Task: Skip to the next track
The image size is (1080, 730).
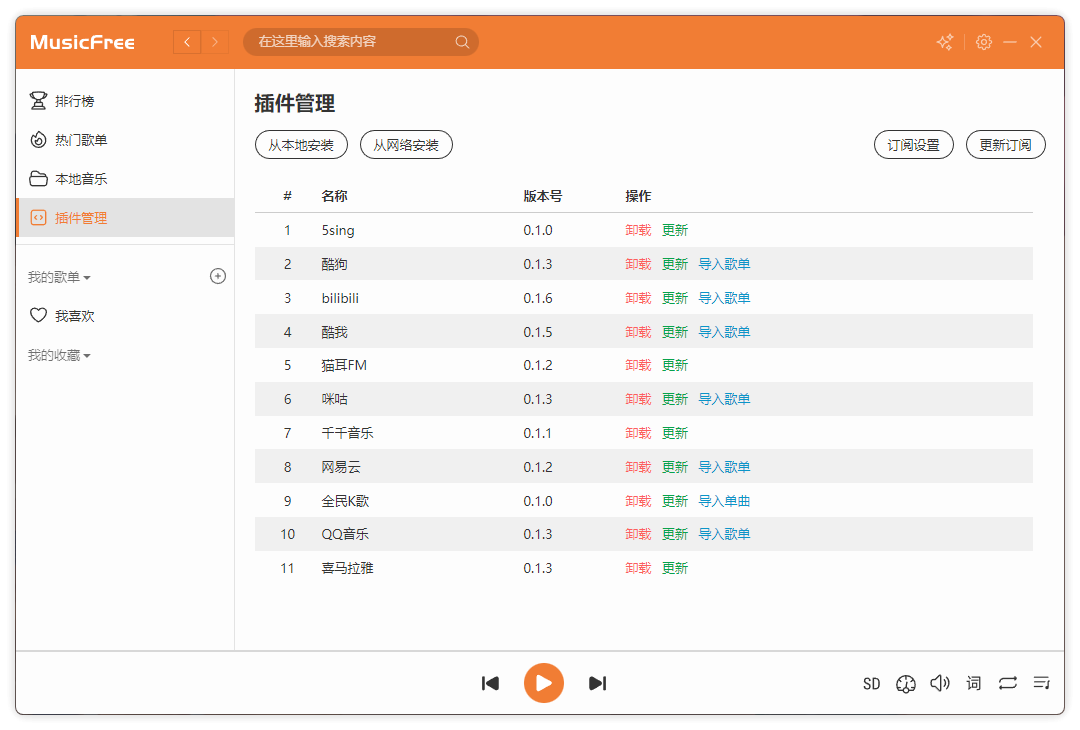Action: tap(597, 683)
